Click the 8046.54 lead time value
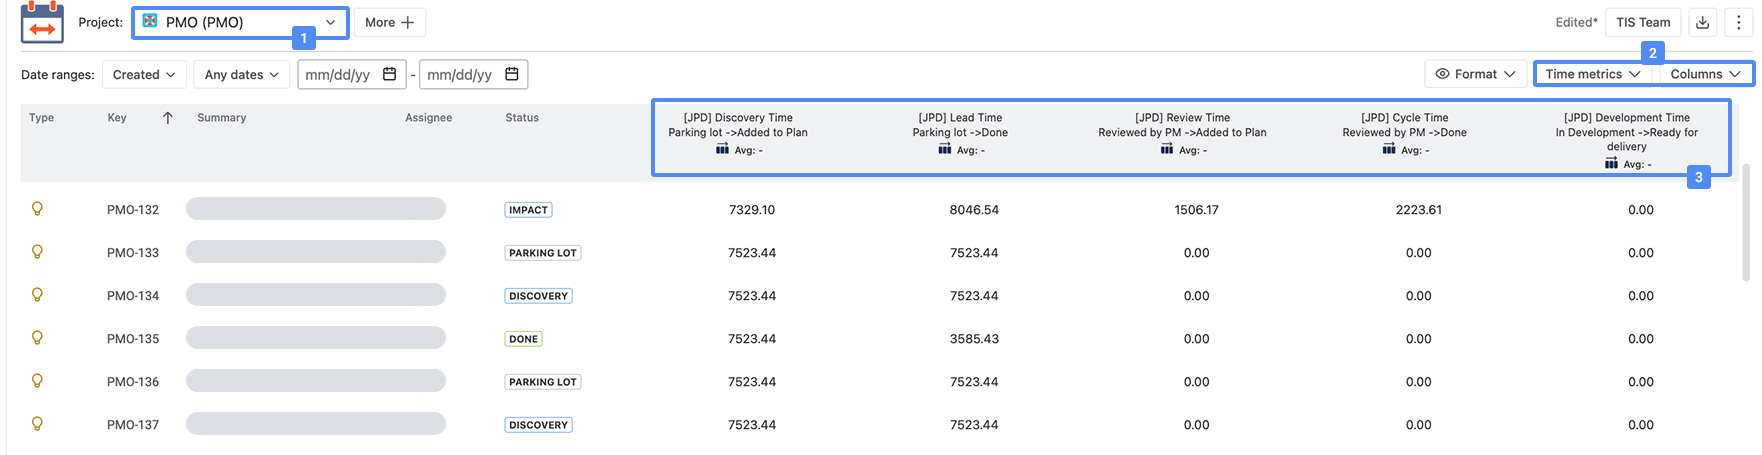The image size is (1762, 455). [x=974, y=210]
